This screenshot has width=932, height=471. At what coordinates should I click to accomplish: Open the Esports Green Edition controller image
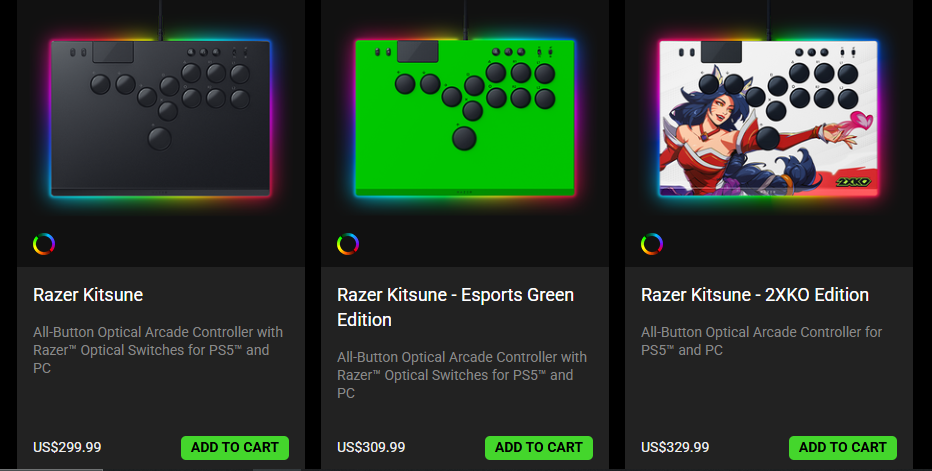tap(465, 118)
